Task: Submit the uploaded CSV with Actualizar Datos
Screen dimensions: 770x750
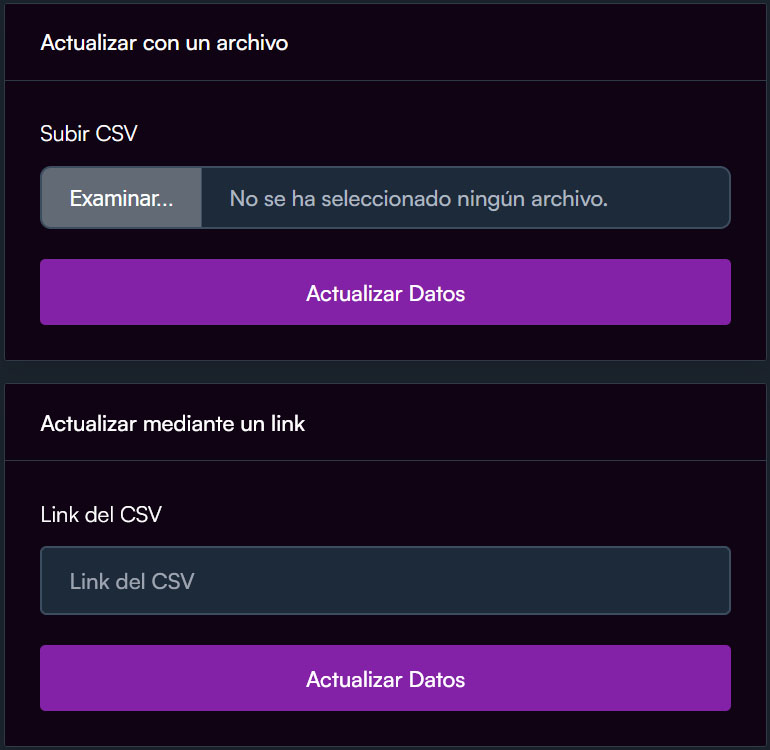Action: 385,293
